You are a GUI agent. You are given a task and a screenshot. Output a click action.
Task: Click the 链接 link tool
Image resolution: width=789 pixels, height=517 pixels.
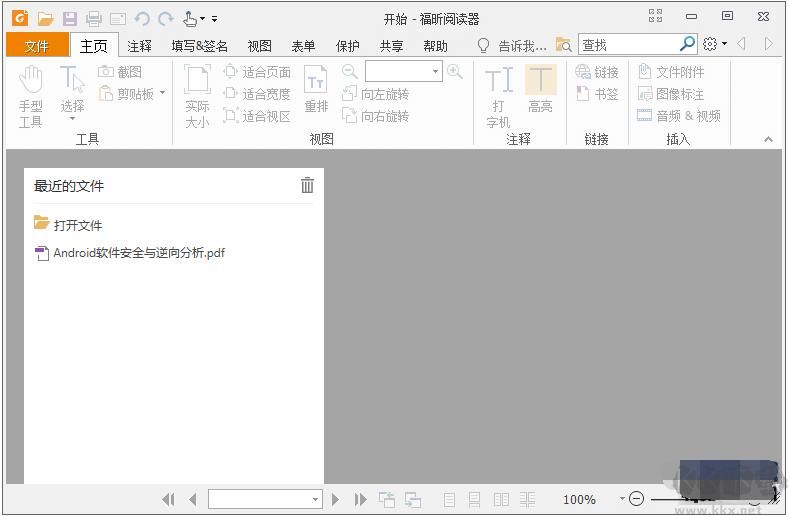click(597, 72)
